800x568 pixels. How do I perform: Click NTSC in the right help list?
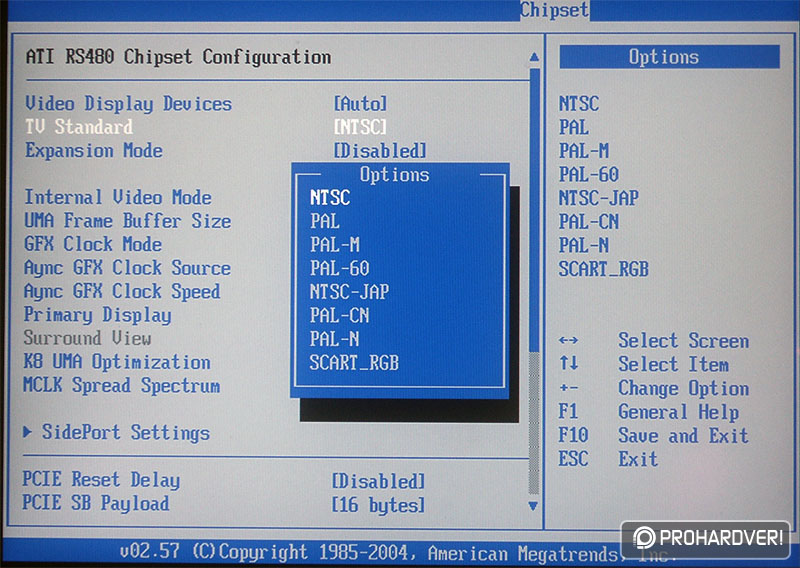tap(579, 104)
